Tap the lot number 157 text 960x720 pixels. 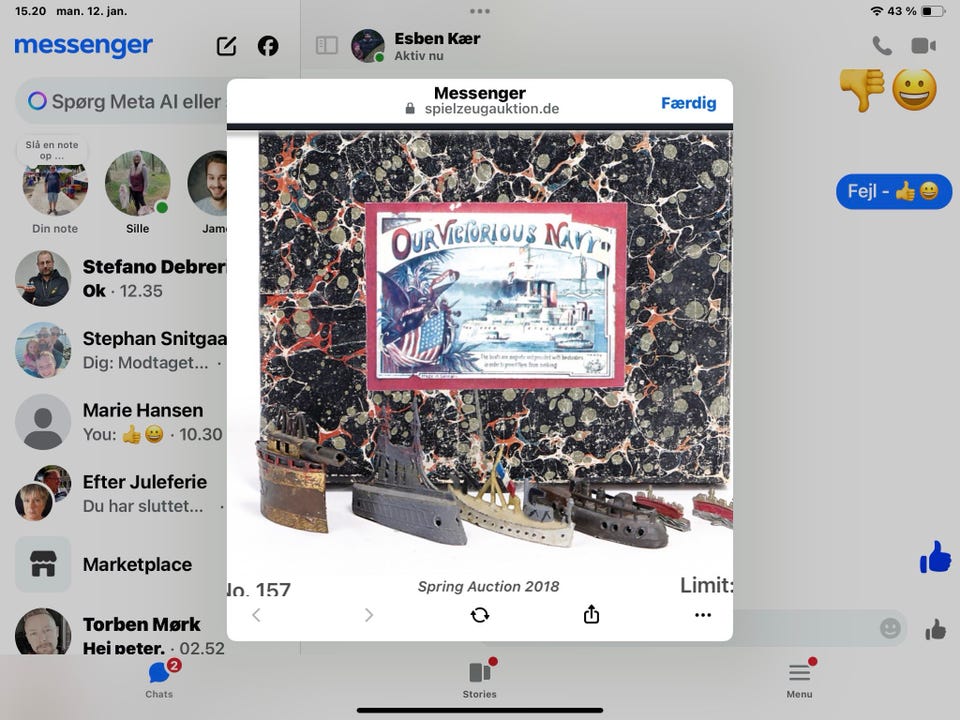(x=258, y=589)
